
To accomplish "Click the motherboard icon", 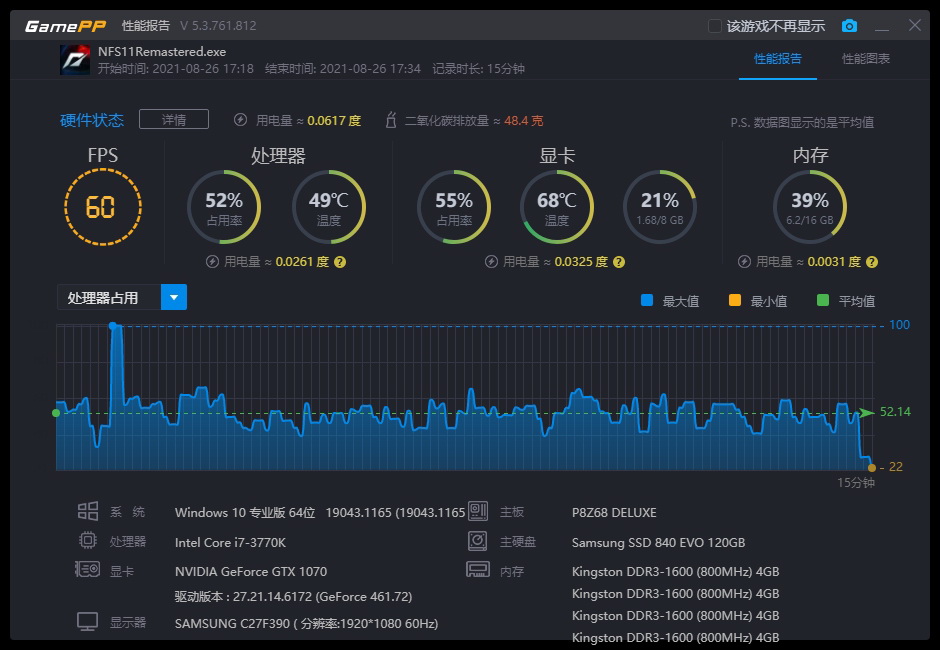I will coord(478,511).
